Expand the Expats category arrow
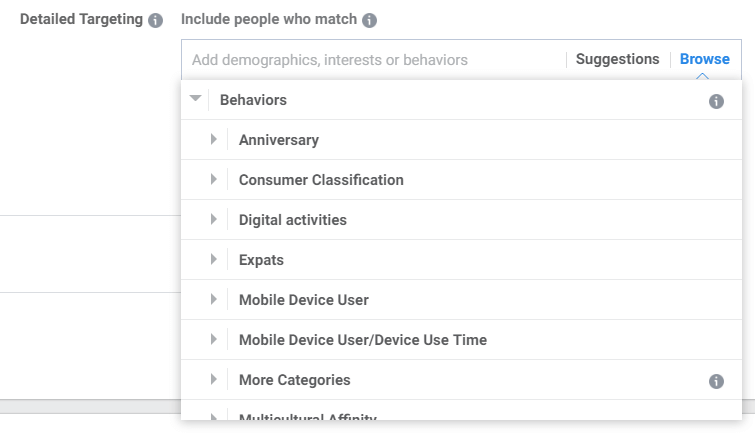The width and height of the screenshot is (755, 435). pyautogui.click(x=214, y=259)
